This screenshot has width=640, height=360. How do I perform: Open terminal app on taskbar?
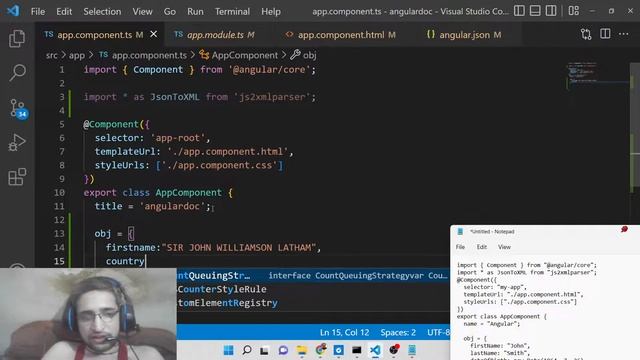[x=357, y=350]
